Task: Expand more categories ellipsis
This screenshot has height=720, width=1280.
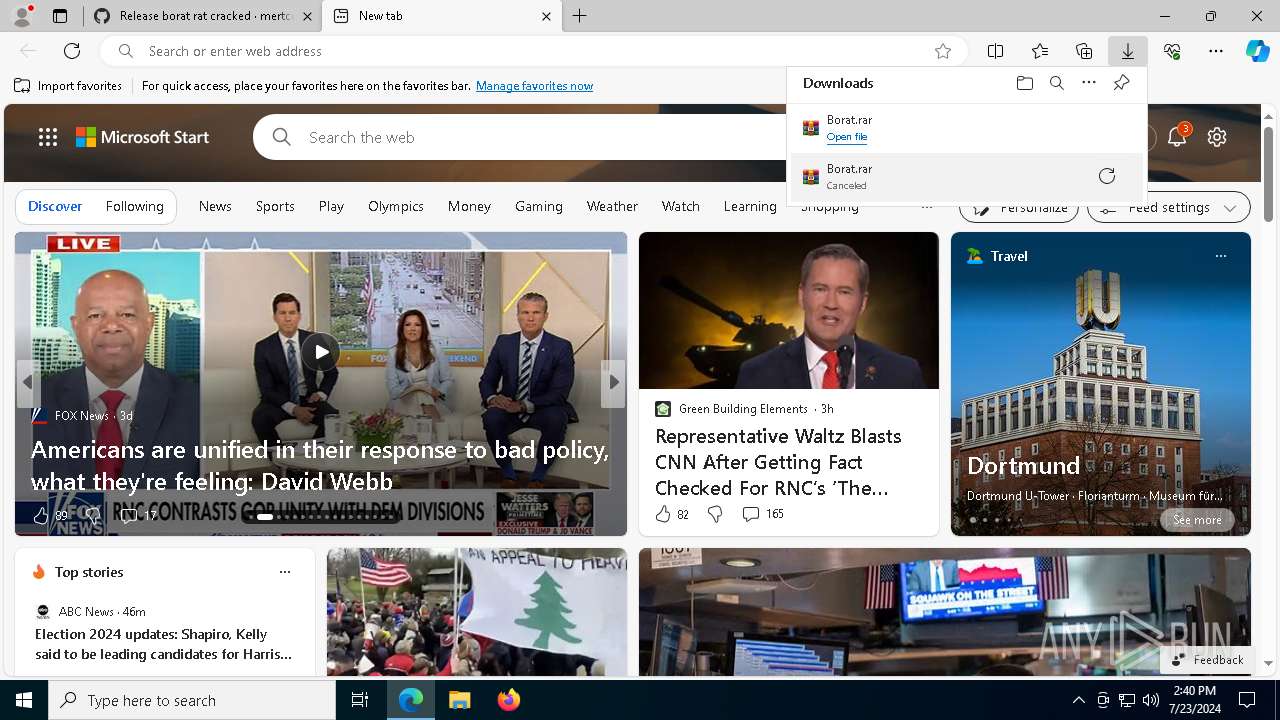Action: tap(926, 207)
